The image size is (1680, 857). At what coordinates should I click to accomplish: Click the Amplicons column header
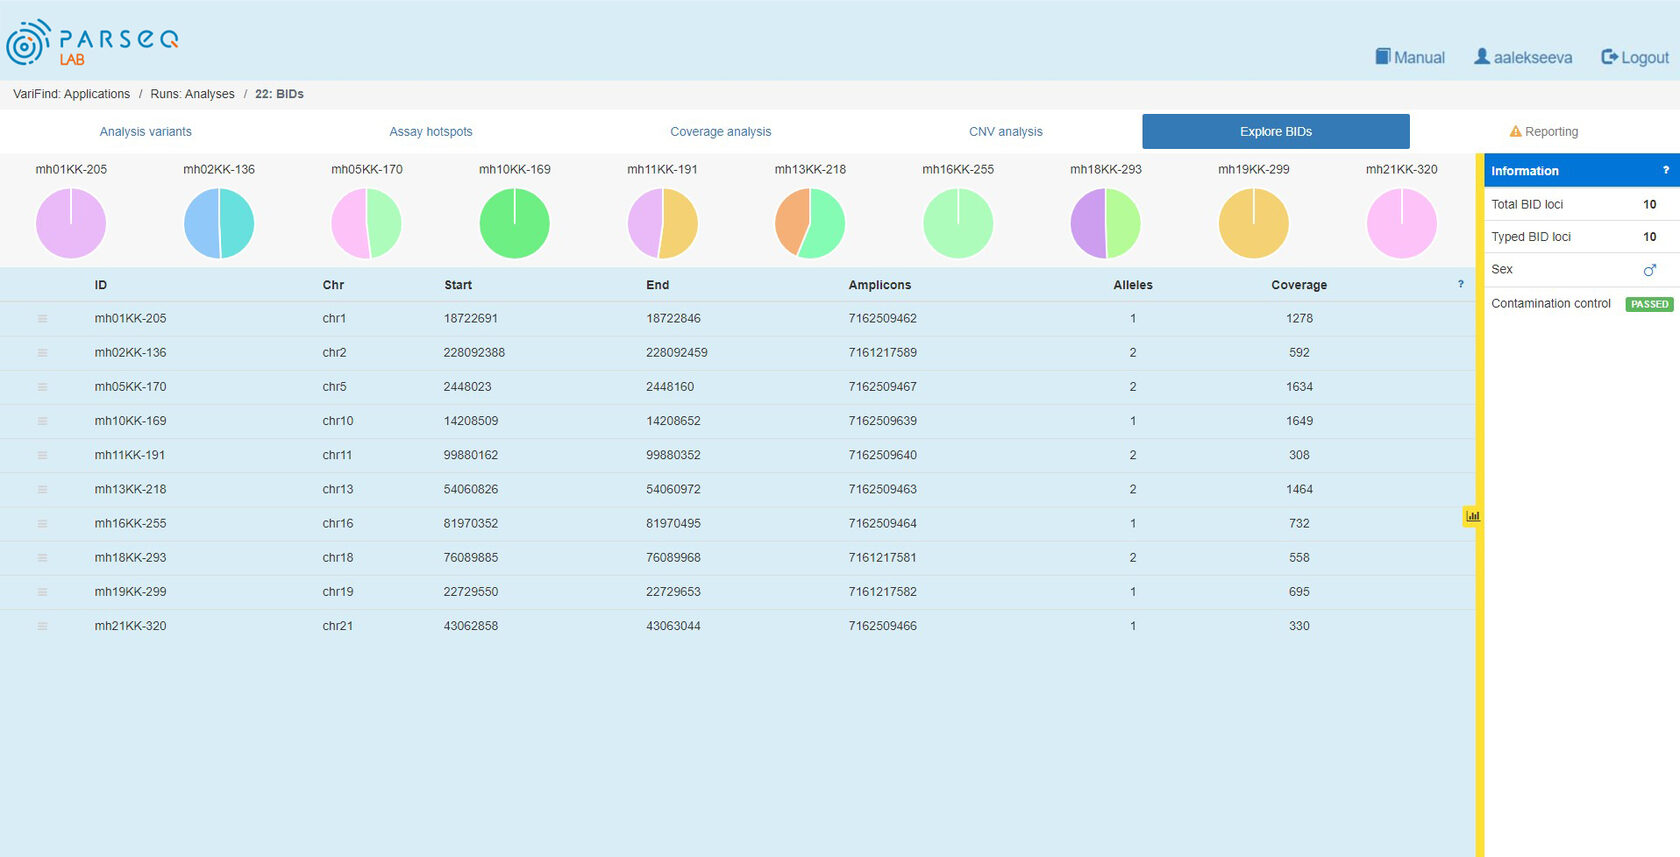880,285
